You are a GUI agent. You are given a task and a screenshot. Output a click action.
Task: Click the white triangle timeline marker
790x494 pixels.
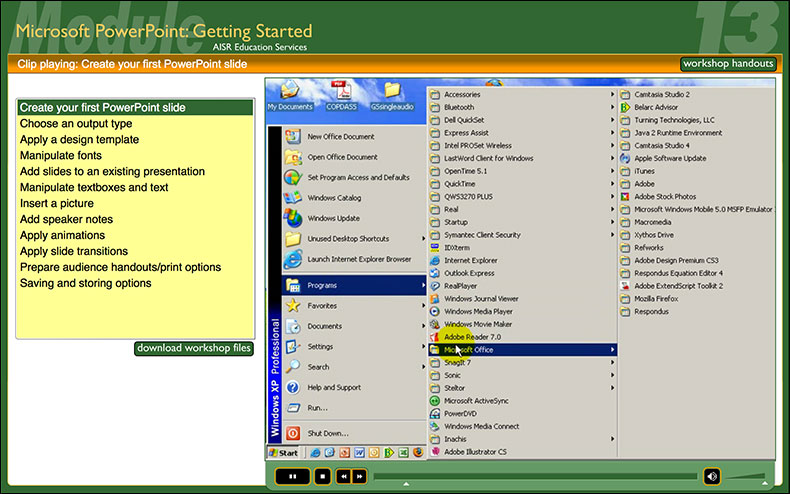click(406, 484)
